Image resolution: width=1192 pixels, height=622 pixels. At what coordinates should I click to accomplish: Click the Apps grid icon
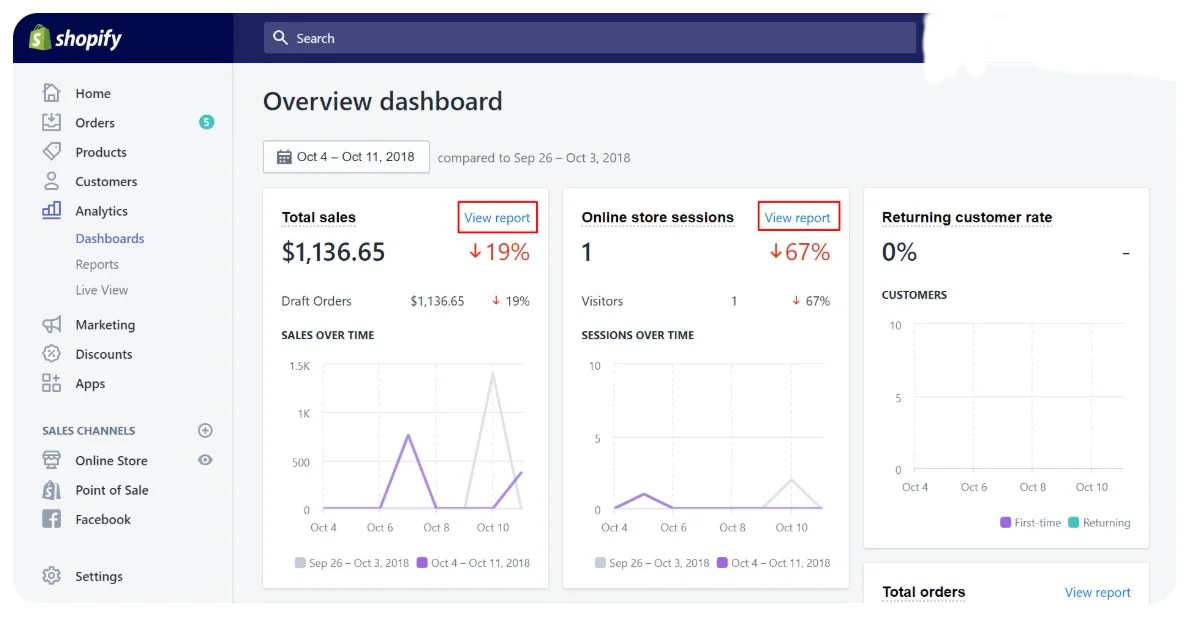click(52, 383)
